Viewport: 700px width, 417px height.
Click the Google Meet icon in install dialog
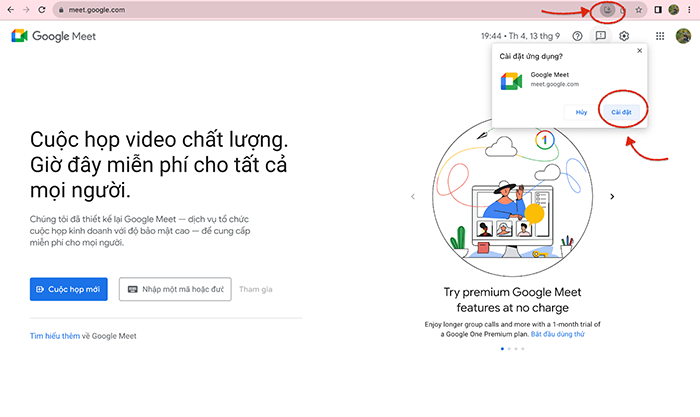[x=511, y=81]
